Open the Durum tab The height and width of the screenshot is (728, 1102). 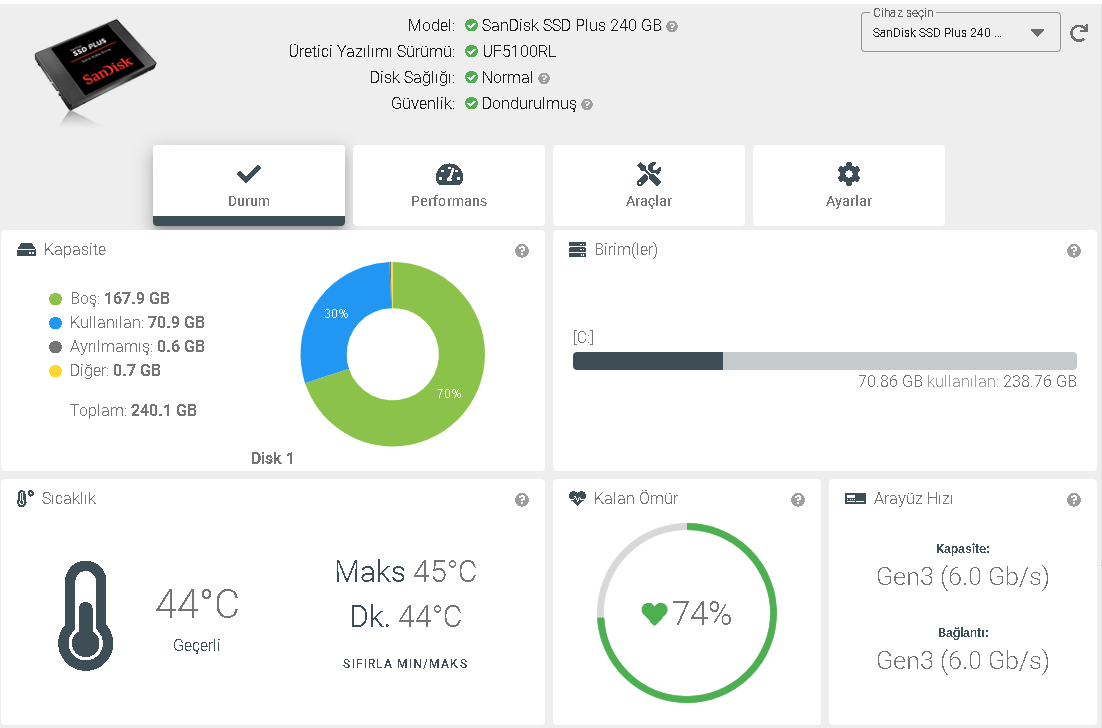pyautogui.click(x=249, y=186)
